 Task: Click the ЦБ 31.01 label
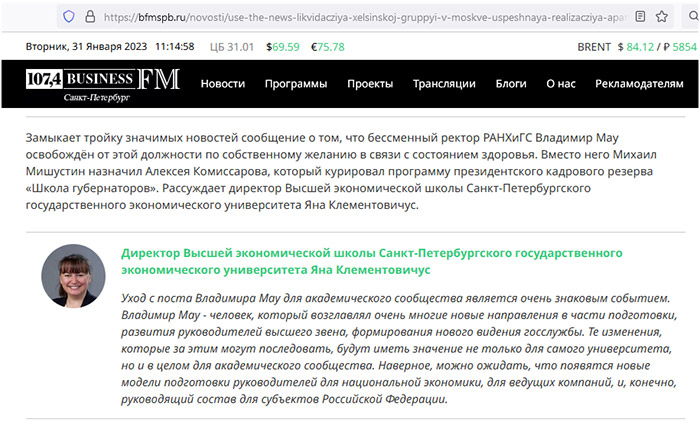(232, 47)
